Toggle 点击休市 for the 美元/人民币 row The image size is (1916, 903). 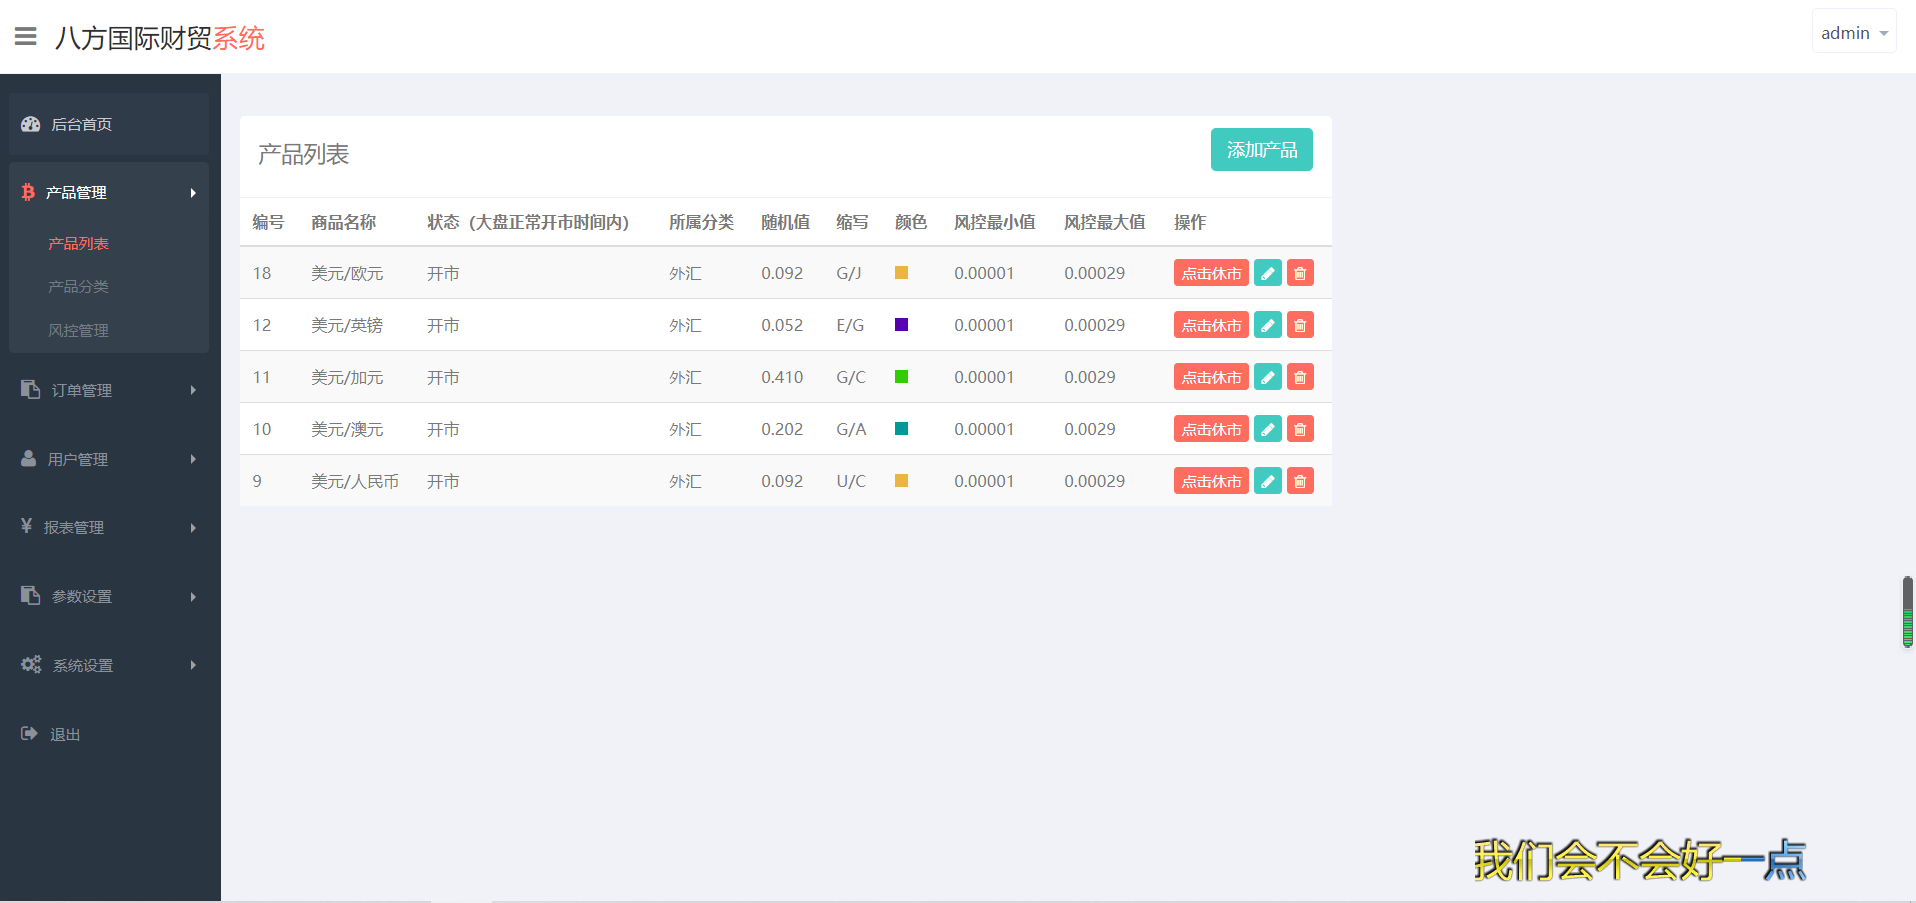pos(1211,481)
